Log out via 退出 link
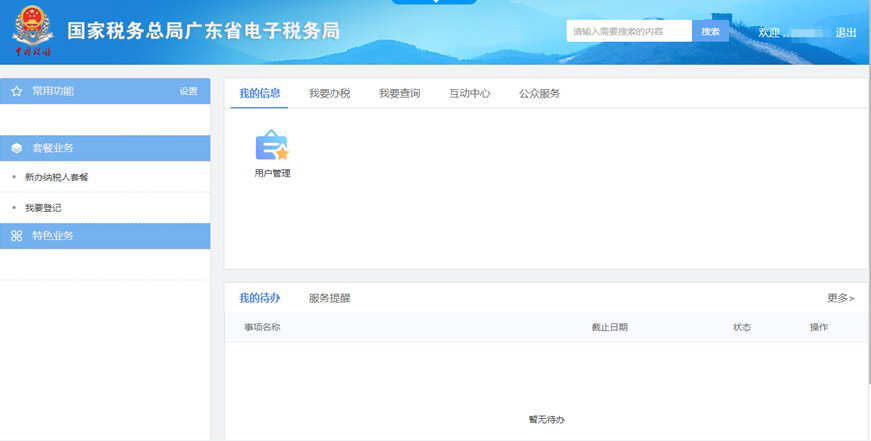This screenshot has height=441, width=871. click(x=845, y=32)
